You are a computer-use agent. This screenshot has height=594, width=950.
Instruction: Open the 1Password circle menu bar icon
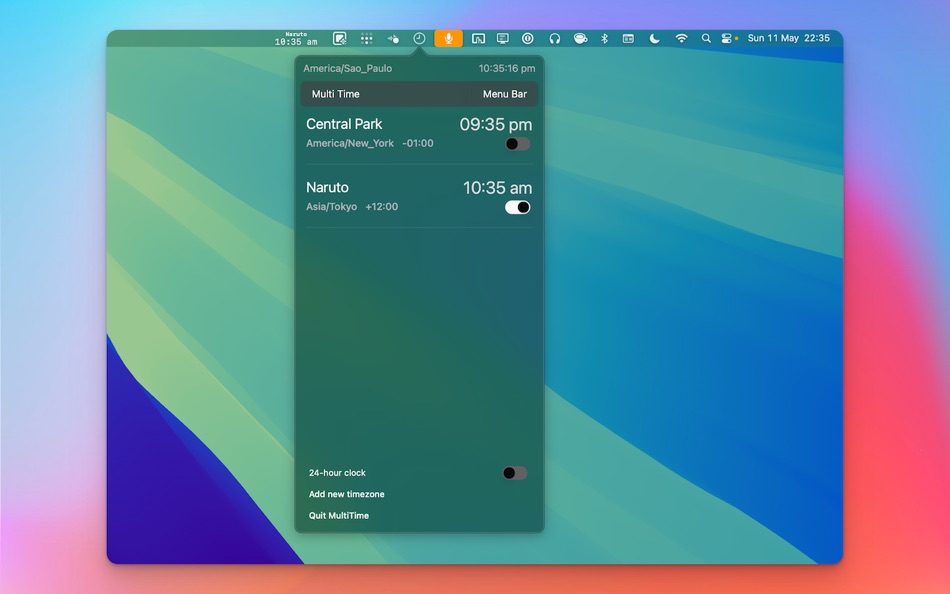[528, 38]
